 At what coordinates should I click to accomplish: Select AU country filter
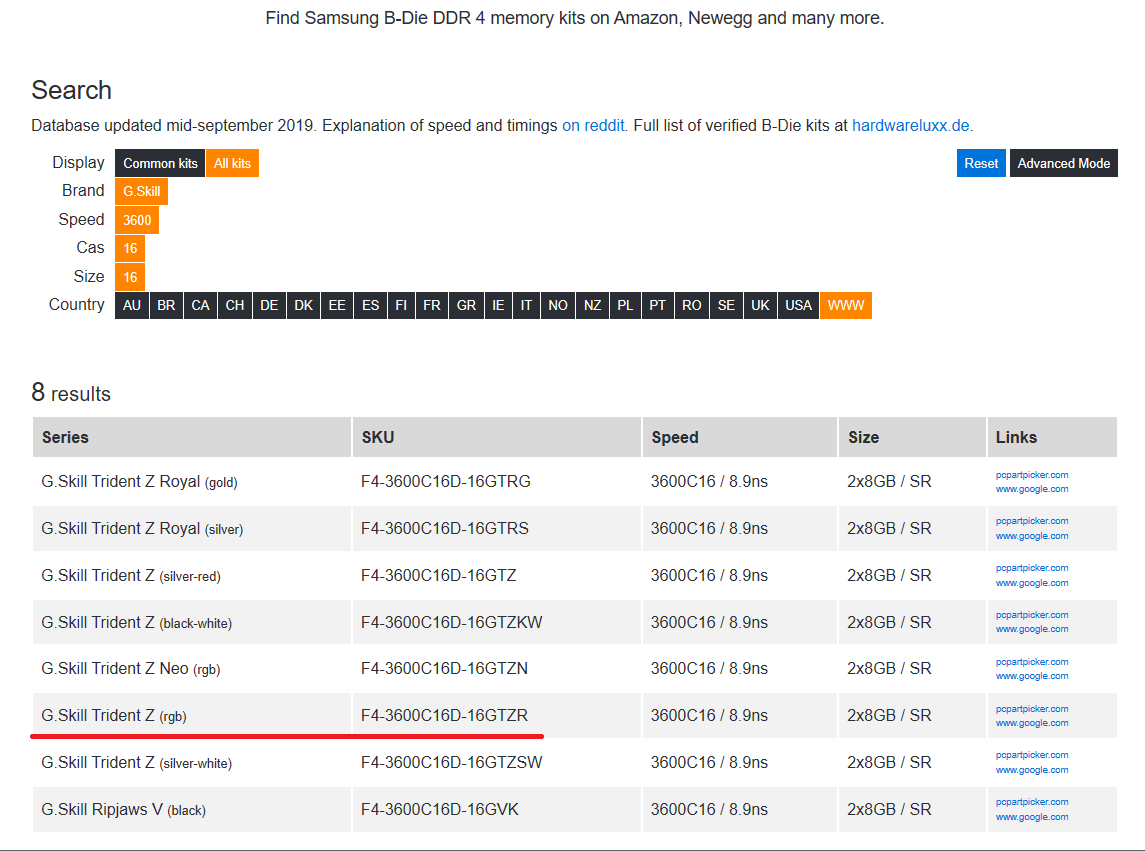[x=132, y=305]
